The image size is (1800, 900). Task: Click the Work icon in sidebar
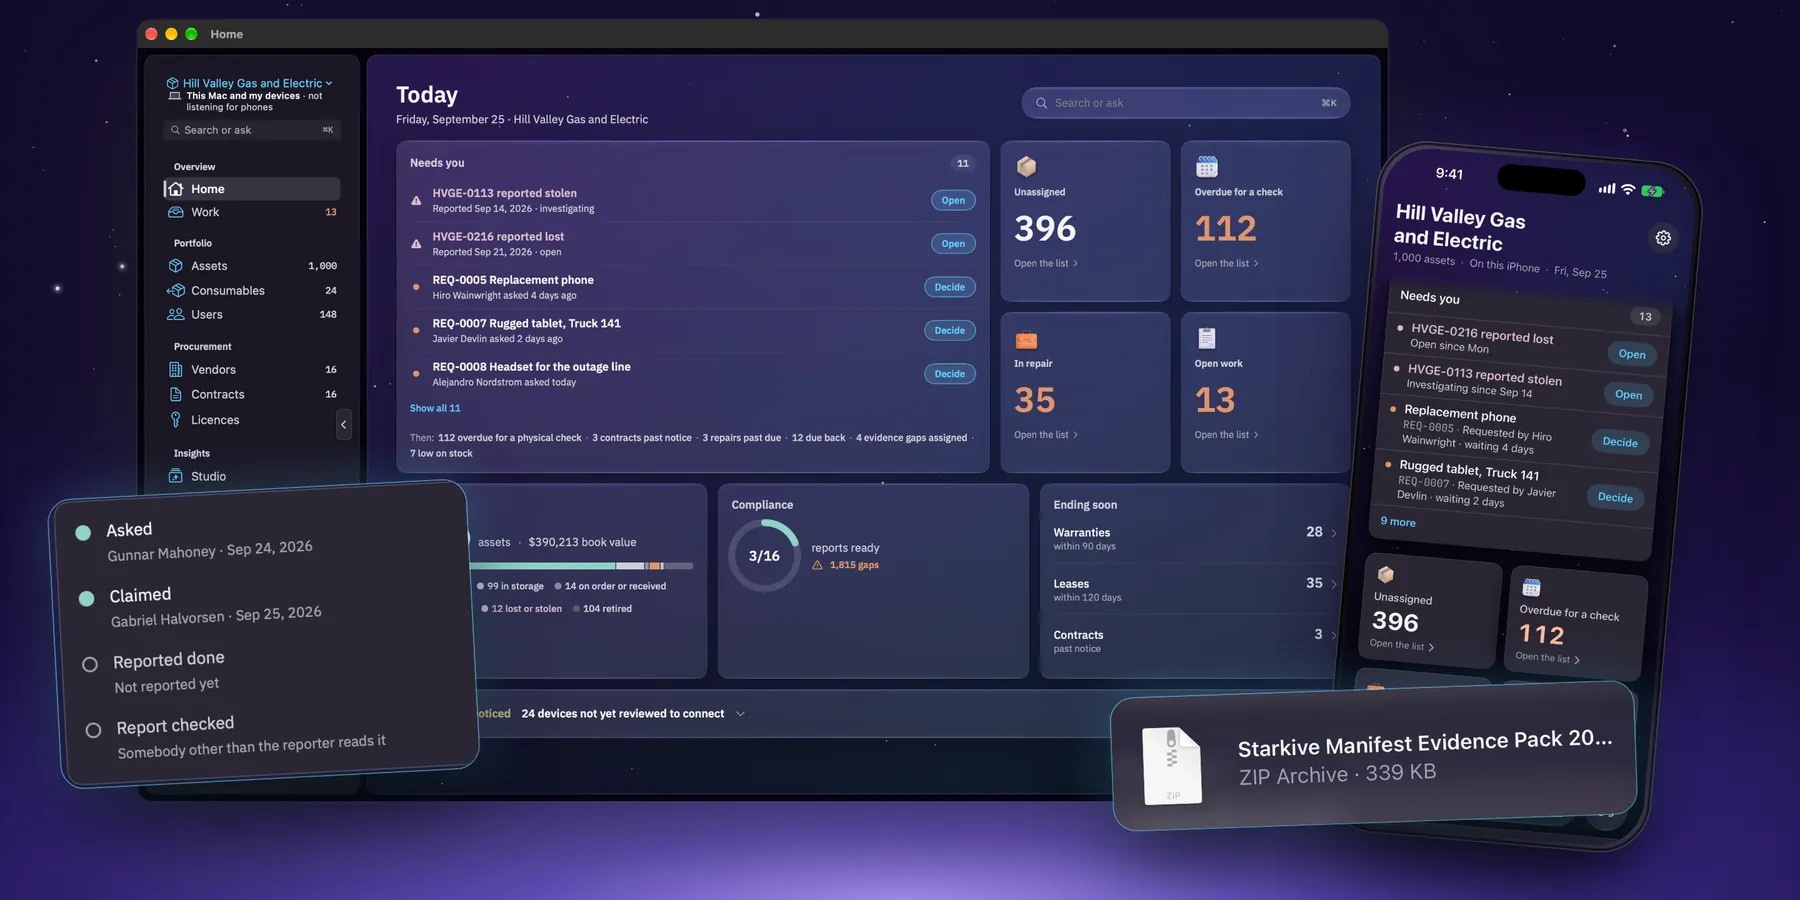[x=176, y=212]
